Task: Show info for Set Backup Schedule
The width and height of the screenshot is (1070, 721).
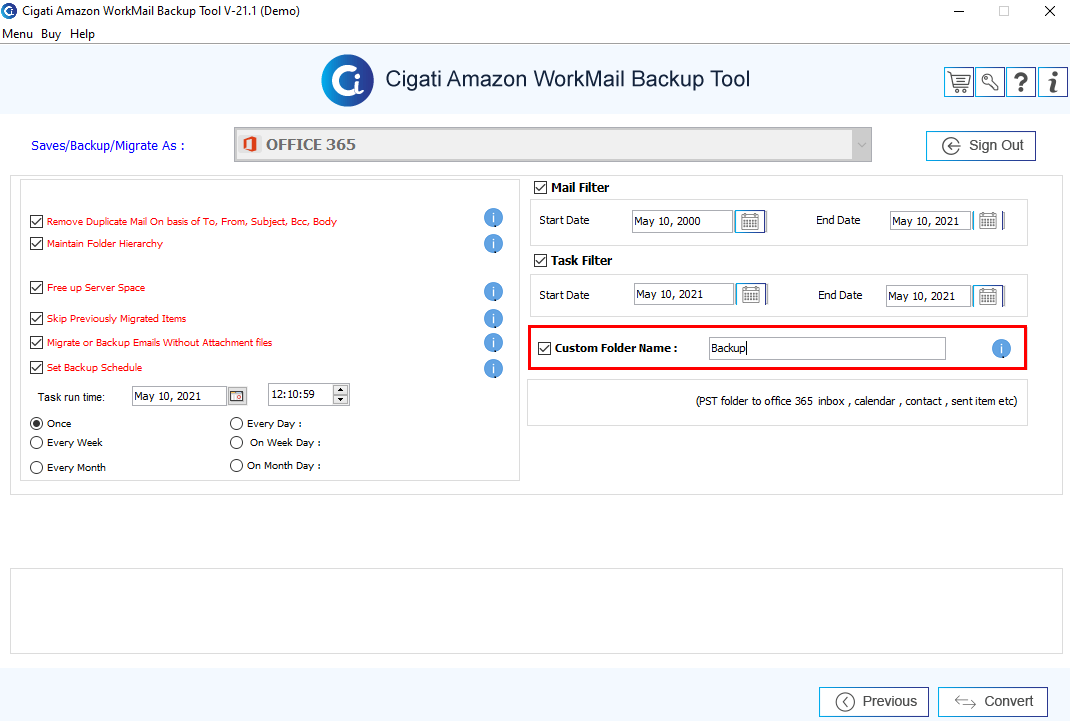Action: 493,368
